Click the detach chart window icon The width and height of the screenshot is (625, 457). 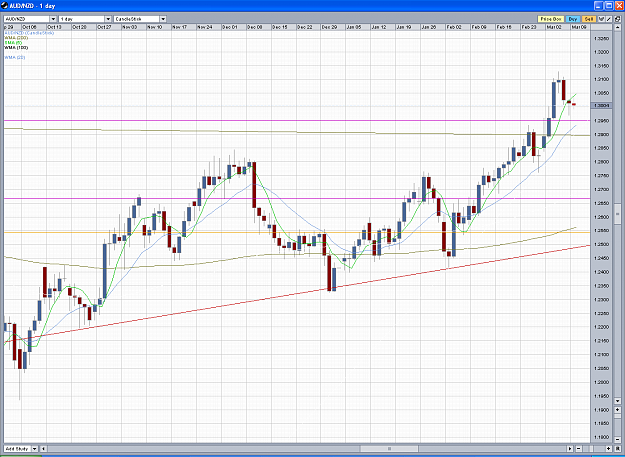[x=617, y=19]
